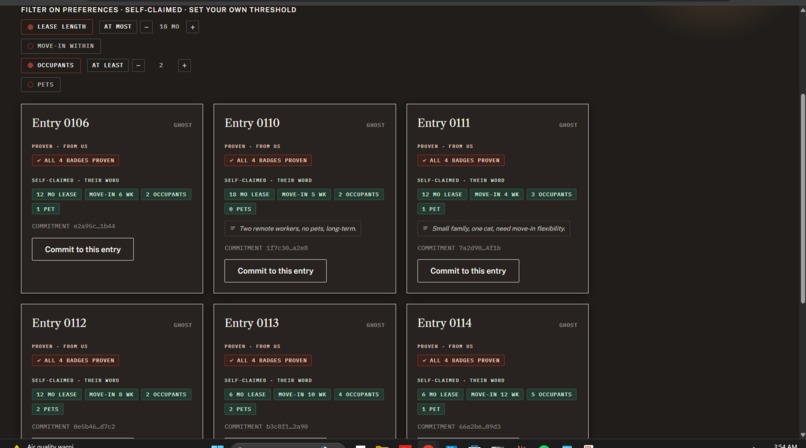The height and width of the screenshot is (448, 806).
Task: Select the 5 OCCUPANTS tag on Entry 0114
Action: 552,395
